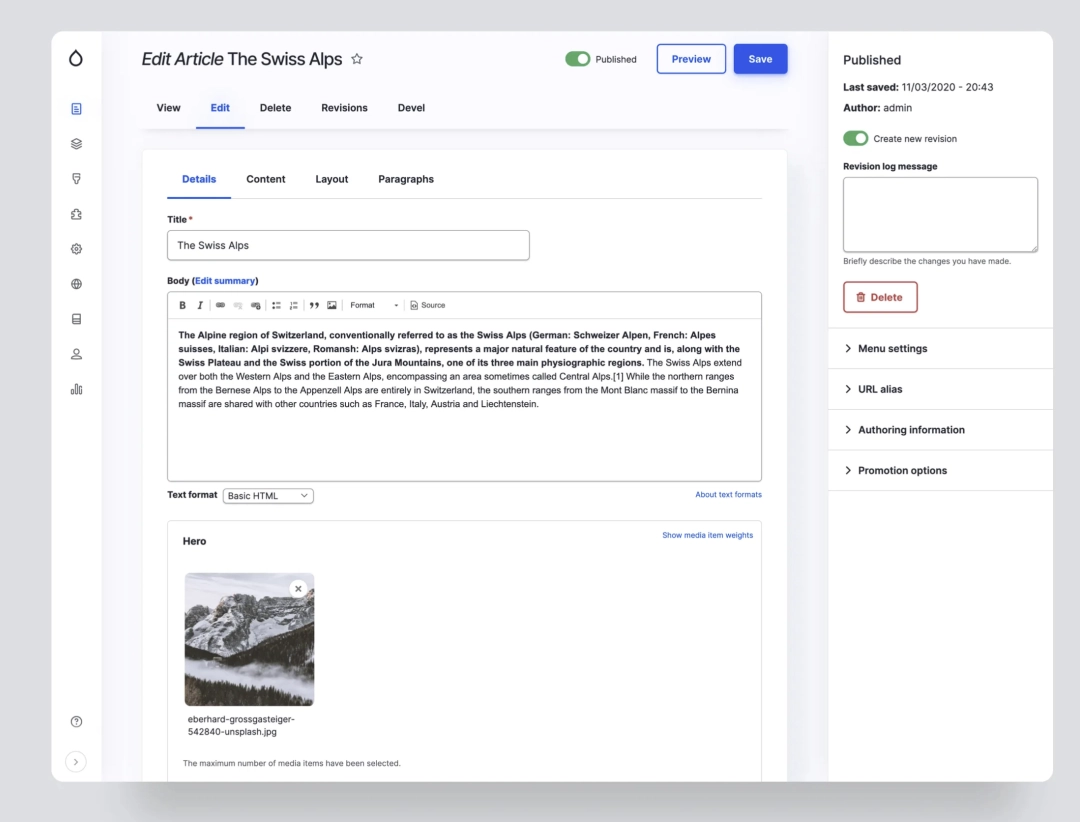Click the Drupal drop logo icon
The width and height of the screenshot is (1080, 822).
(x=76, y=59)
